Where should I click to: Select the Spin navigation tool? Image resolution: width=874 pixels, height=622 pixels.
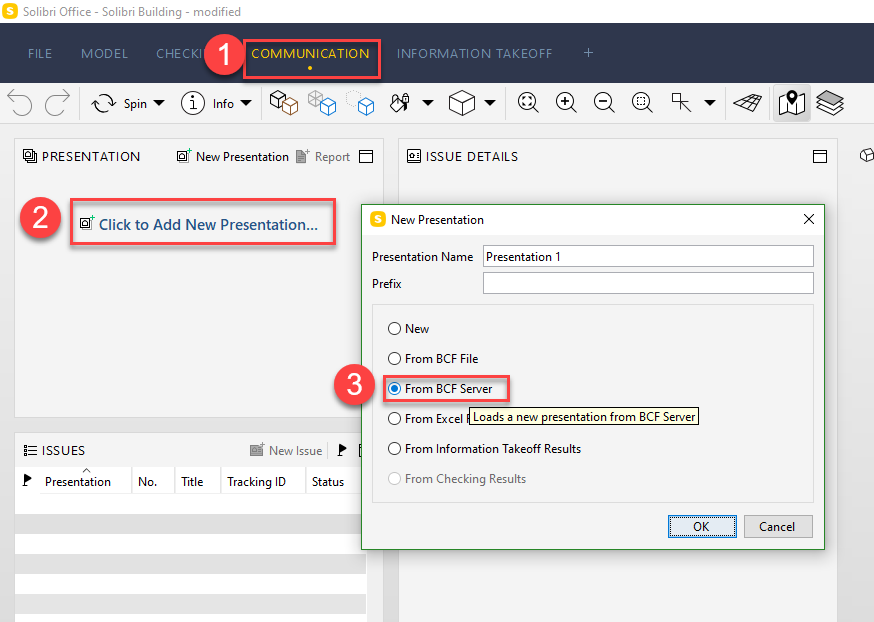(x=119, y=104)
